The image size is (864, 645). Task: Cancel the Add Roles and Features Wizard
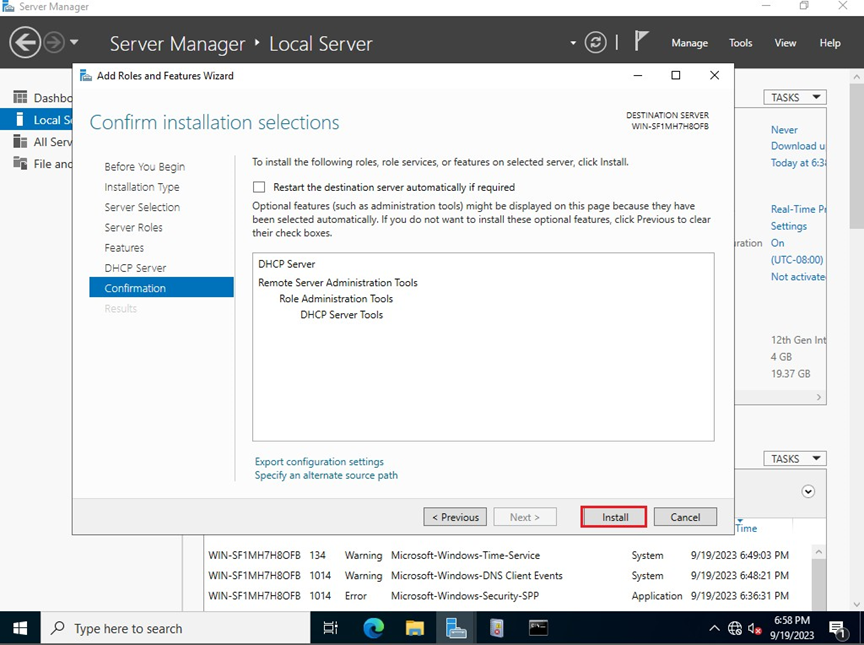(x=685, y=517)
